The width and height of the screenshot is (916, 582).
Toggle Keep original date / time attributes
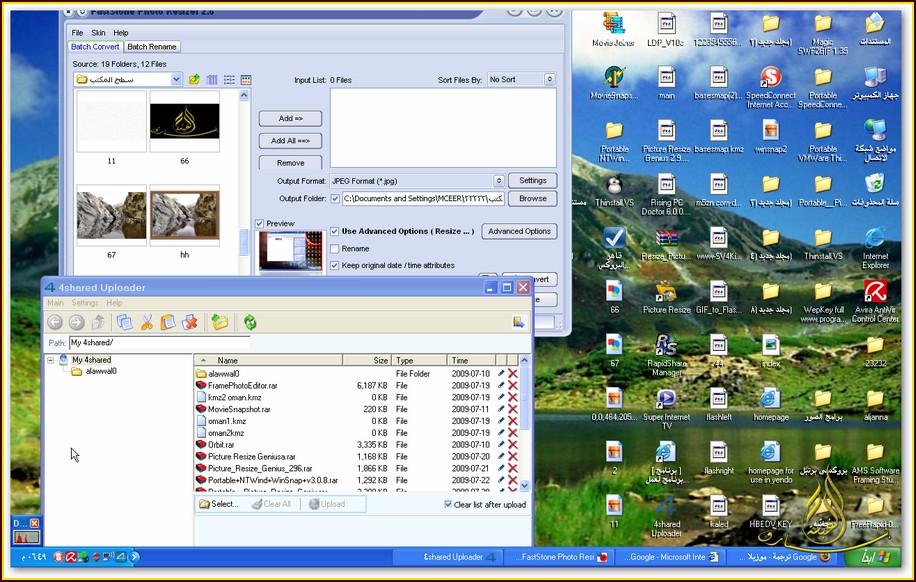[335, 265]
